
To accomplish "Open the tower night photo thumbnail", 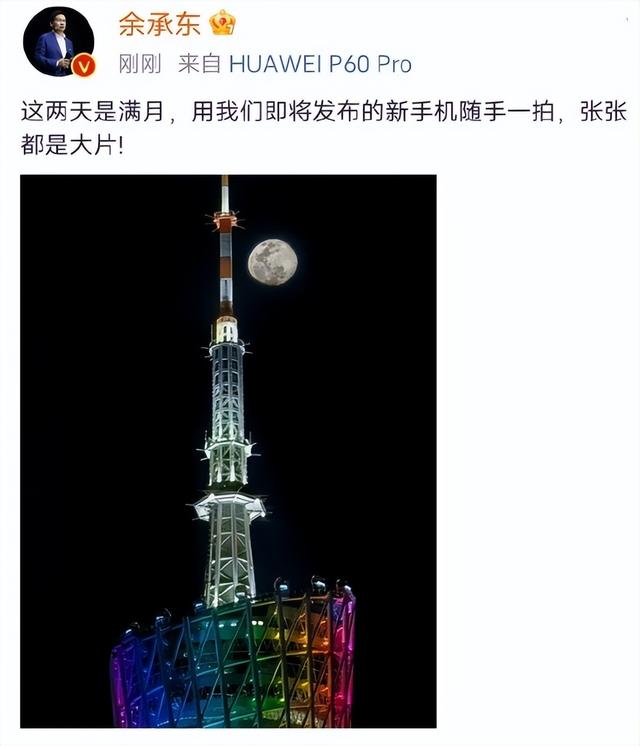I will [228, 451].
